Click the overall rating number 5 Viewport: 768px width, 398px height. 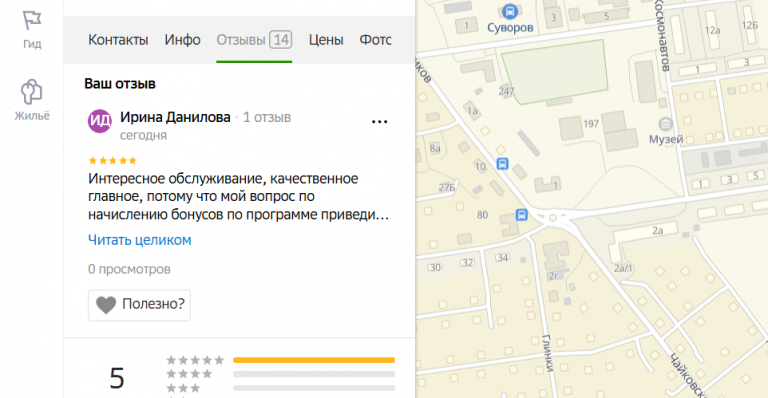117,379
